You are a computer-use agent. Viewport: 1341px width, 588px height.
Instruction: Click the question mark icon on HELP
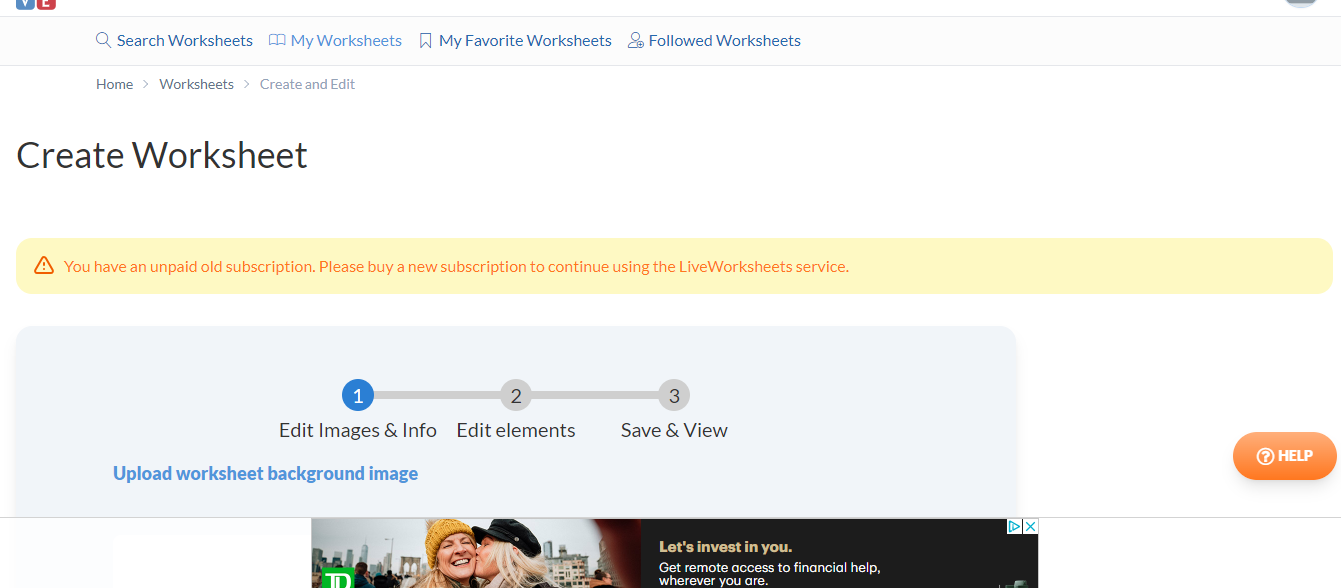click(1265, 456)
